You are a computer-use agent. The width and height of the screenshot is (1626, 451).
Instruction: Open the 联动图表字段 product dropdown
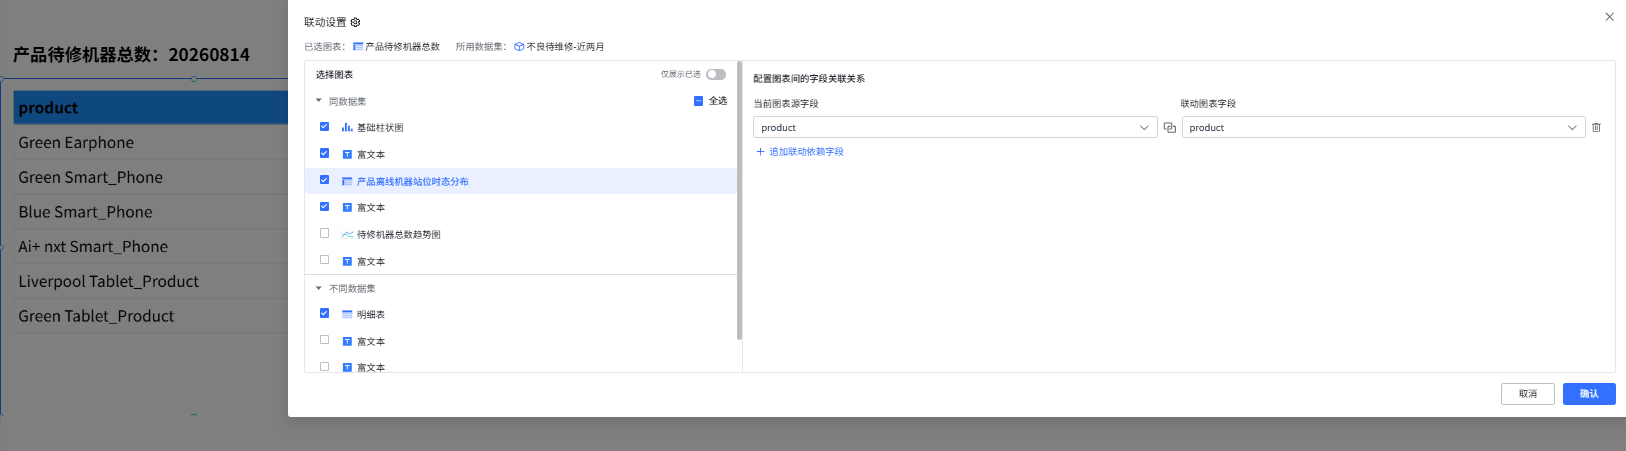(1383, 128)
